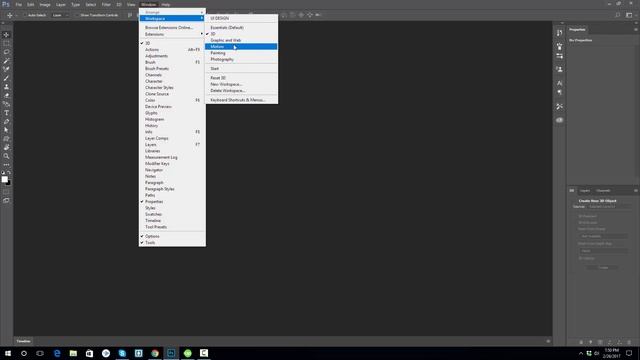Toggle Tools panel visibility in Window menu

pos(172,242)
